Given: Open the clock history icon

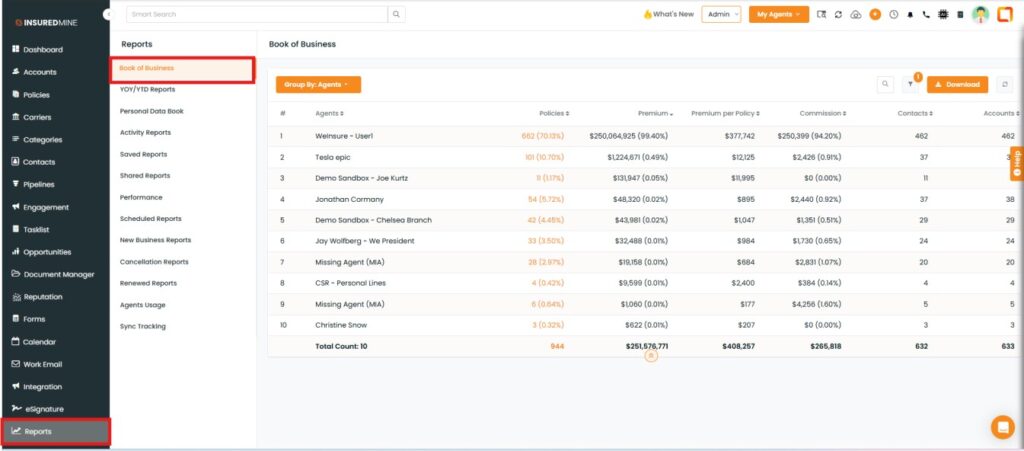Looking at the screenshot, I should (893, 15).
